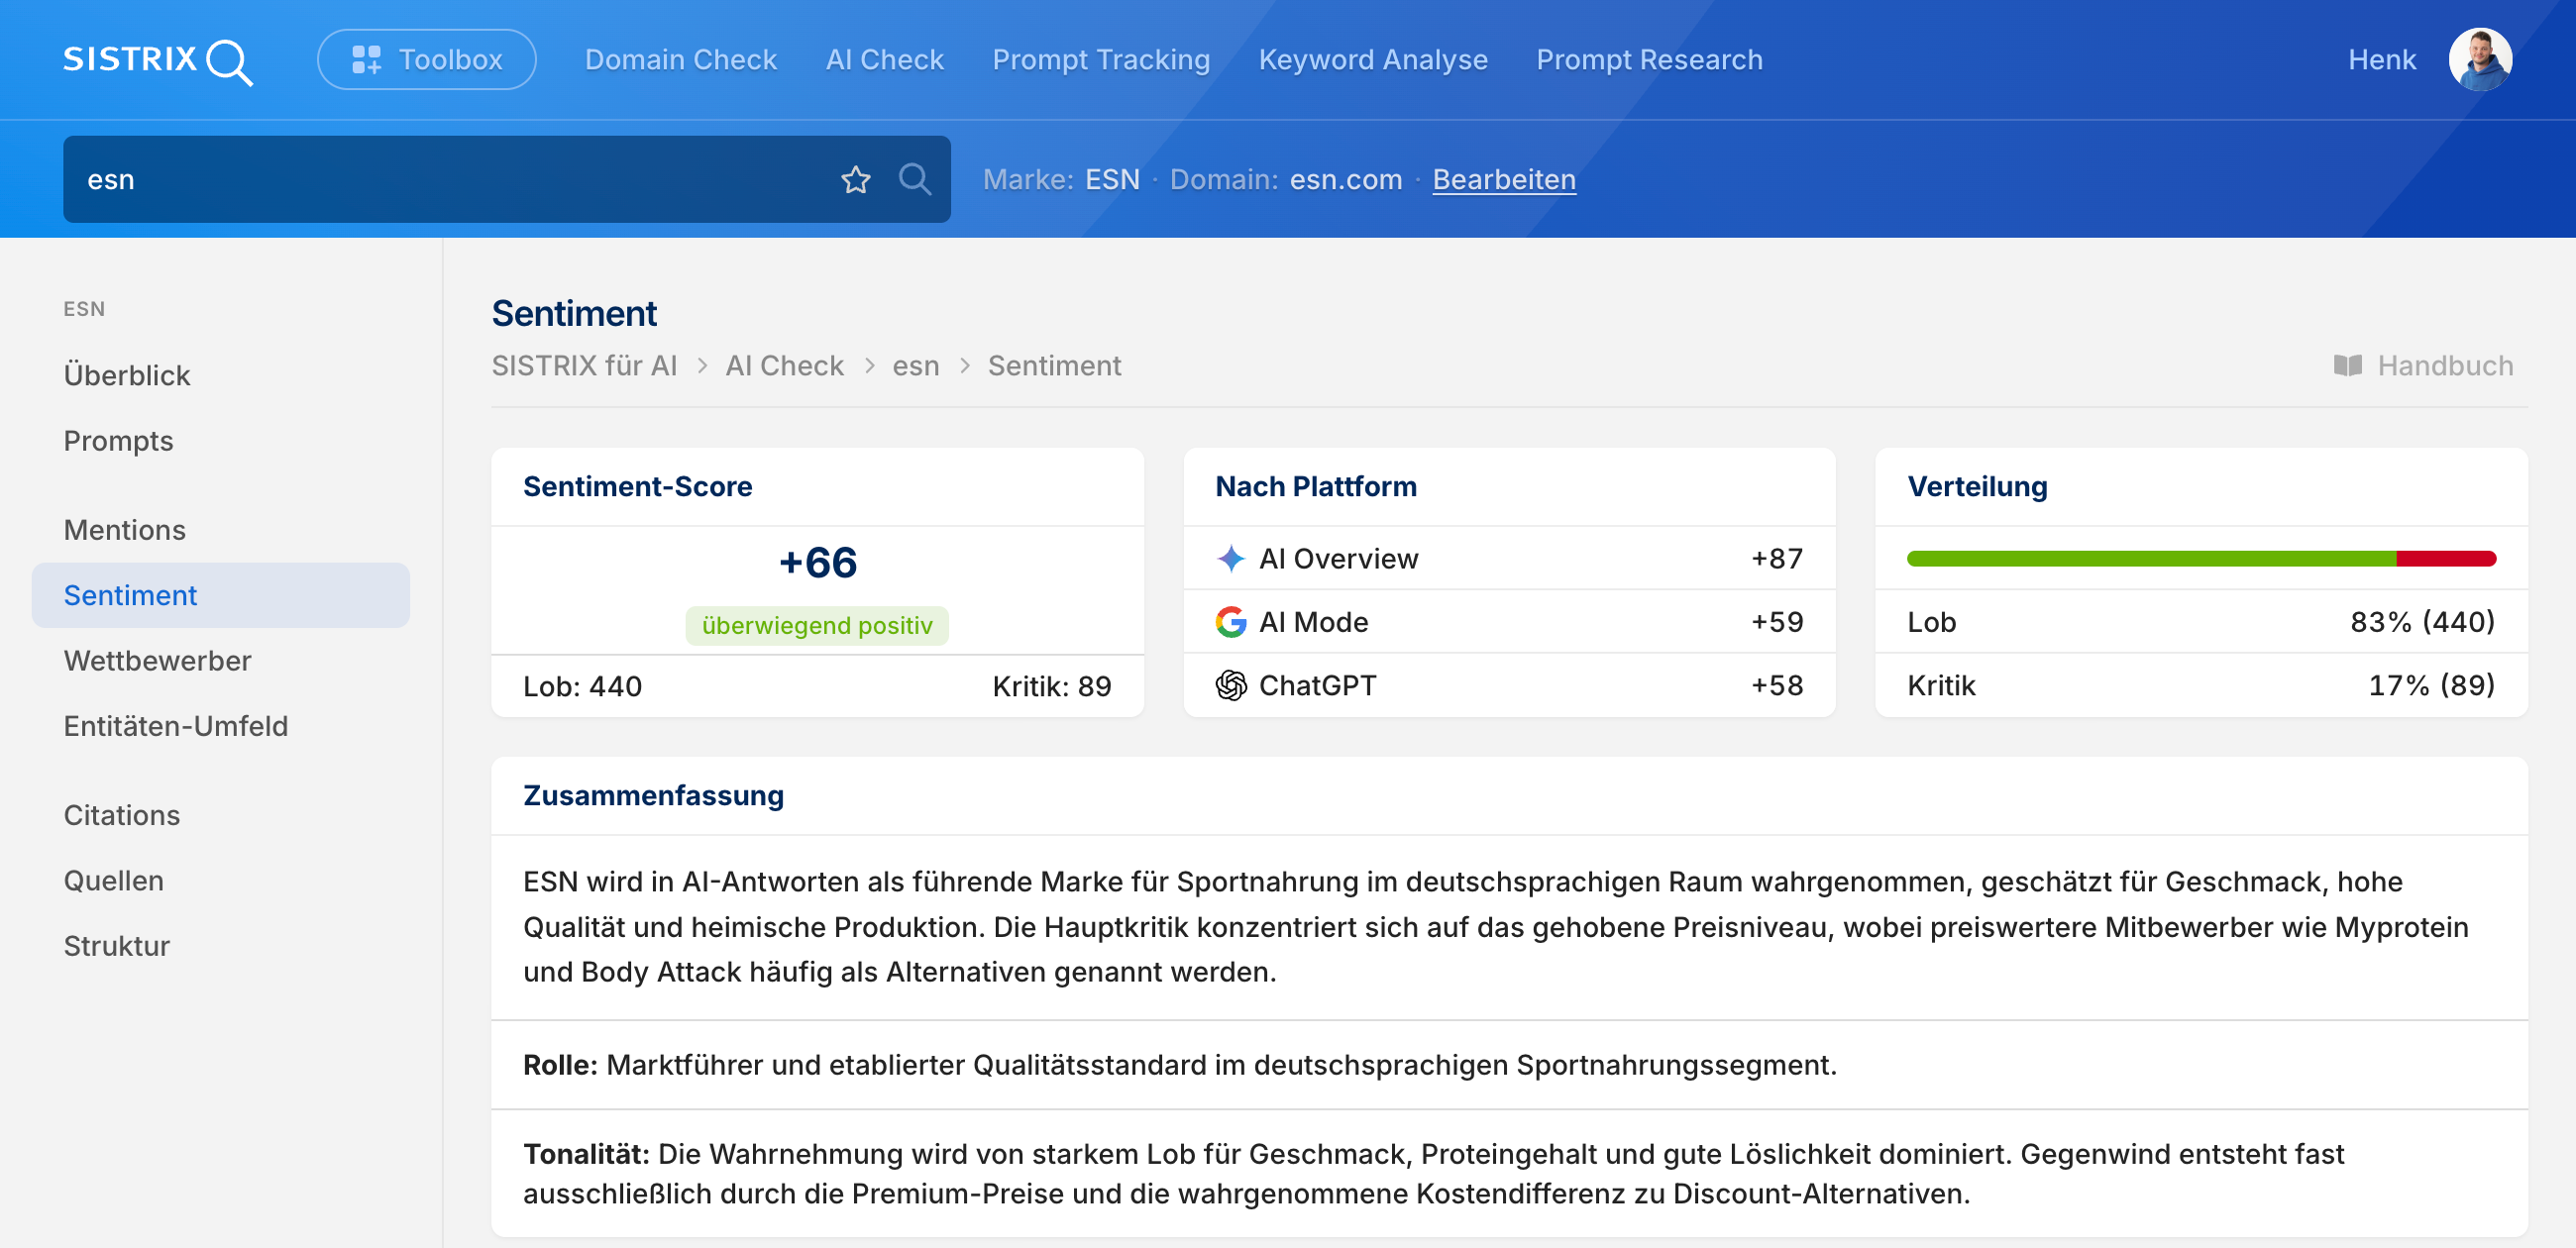Click the Toolbox grid icon
Image resolution: width=2576 pixels, height=1248 pixels.
point(366,60)
